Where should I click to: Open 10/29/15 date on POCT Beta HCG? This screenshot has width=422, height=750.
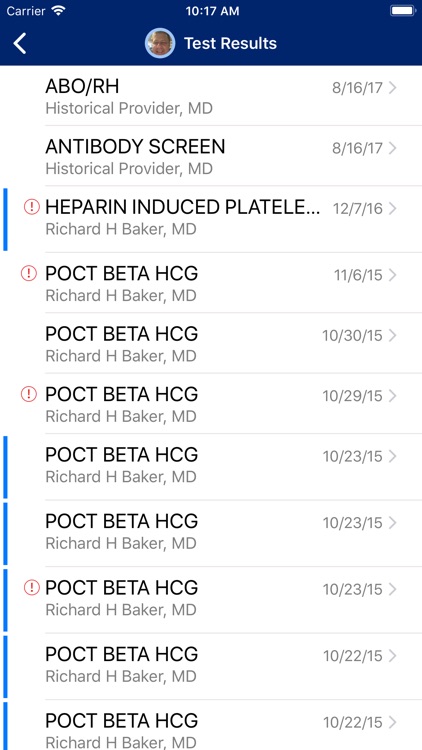pos(352,396)
